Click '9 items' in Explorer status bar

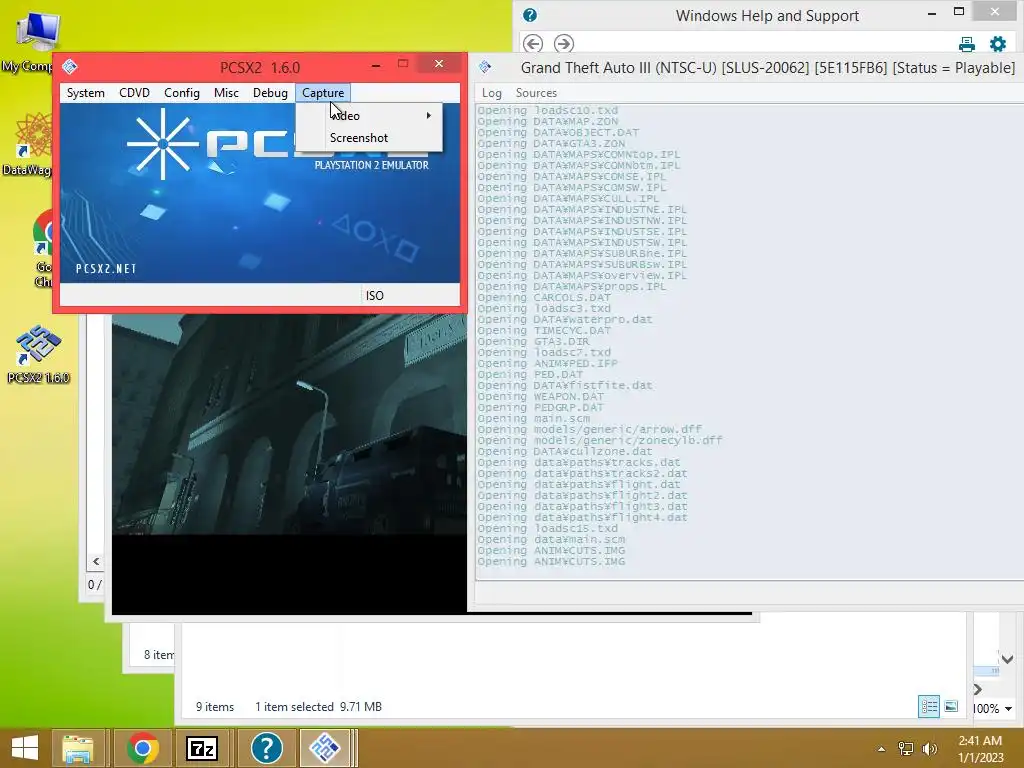(215, 707)
